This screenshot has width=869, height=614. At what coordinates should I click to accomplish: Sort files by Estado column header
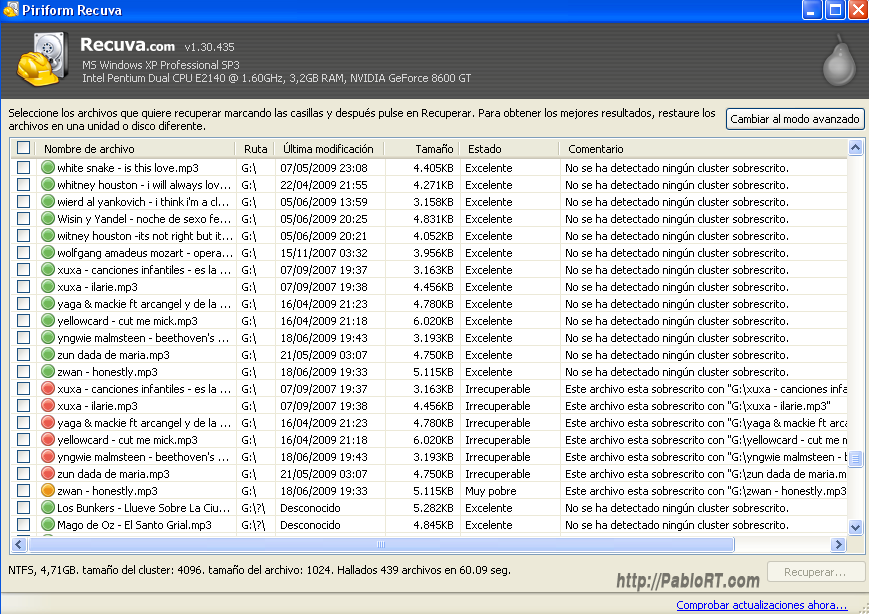[507, 149]
